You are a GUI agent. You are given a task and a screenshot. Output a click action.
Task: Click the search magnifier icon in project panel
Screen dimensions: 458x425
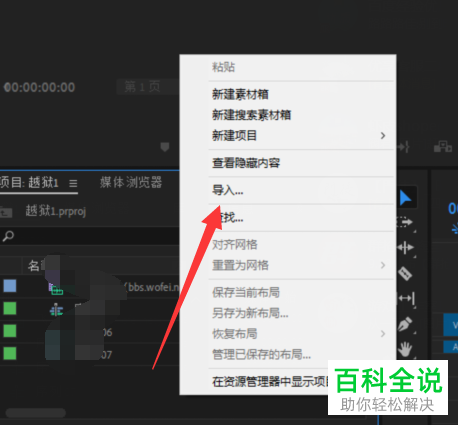click(x=8, y=236)
